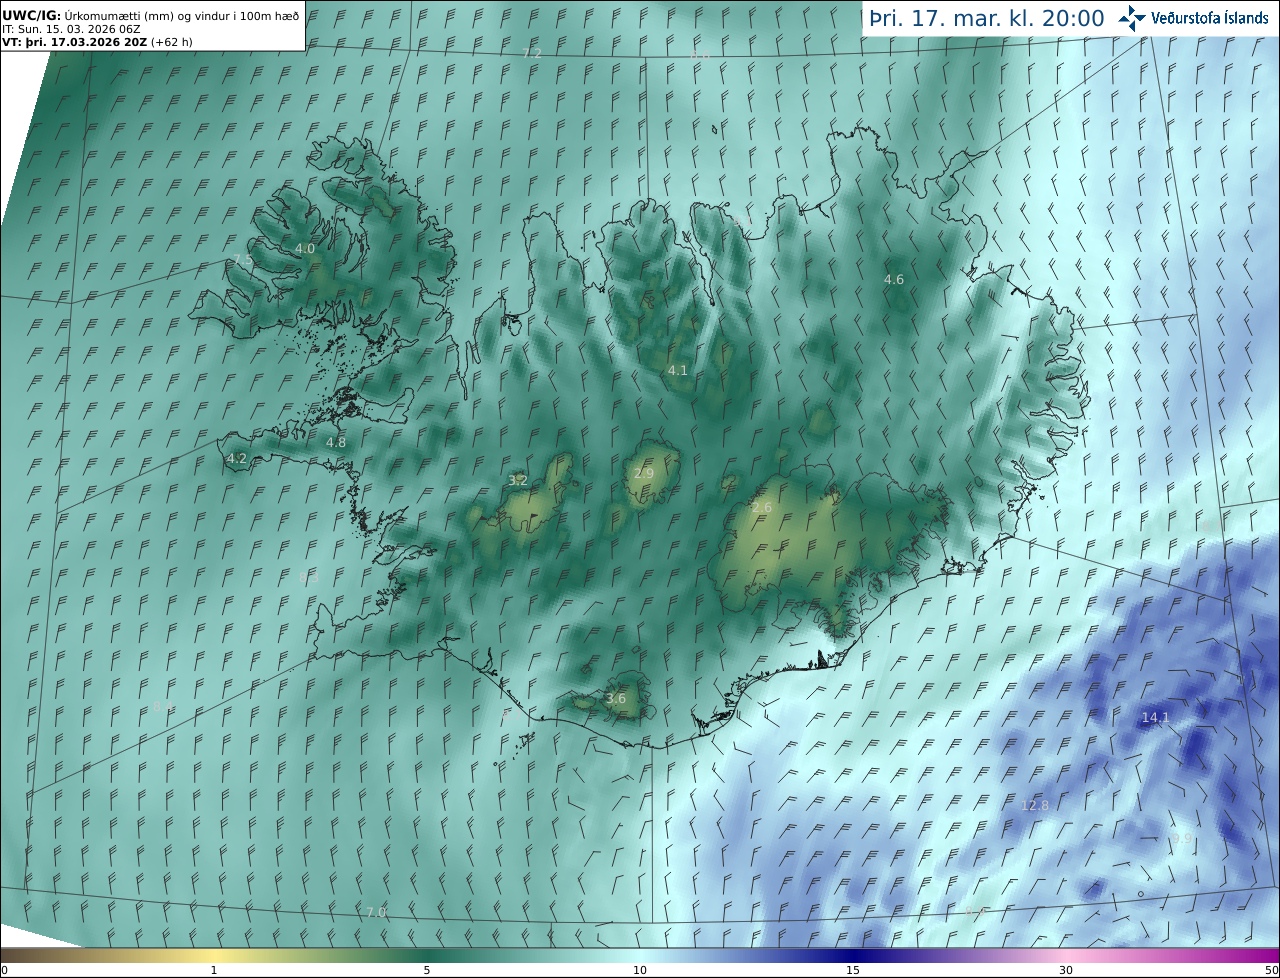Click the 4.2 value on the western peninsula

[237, 459]
